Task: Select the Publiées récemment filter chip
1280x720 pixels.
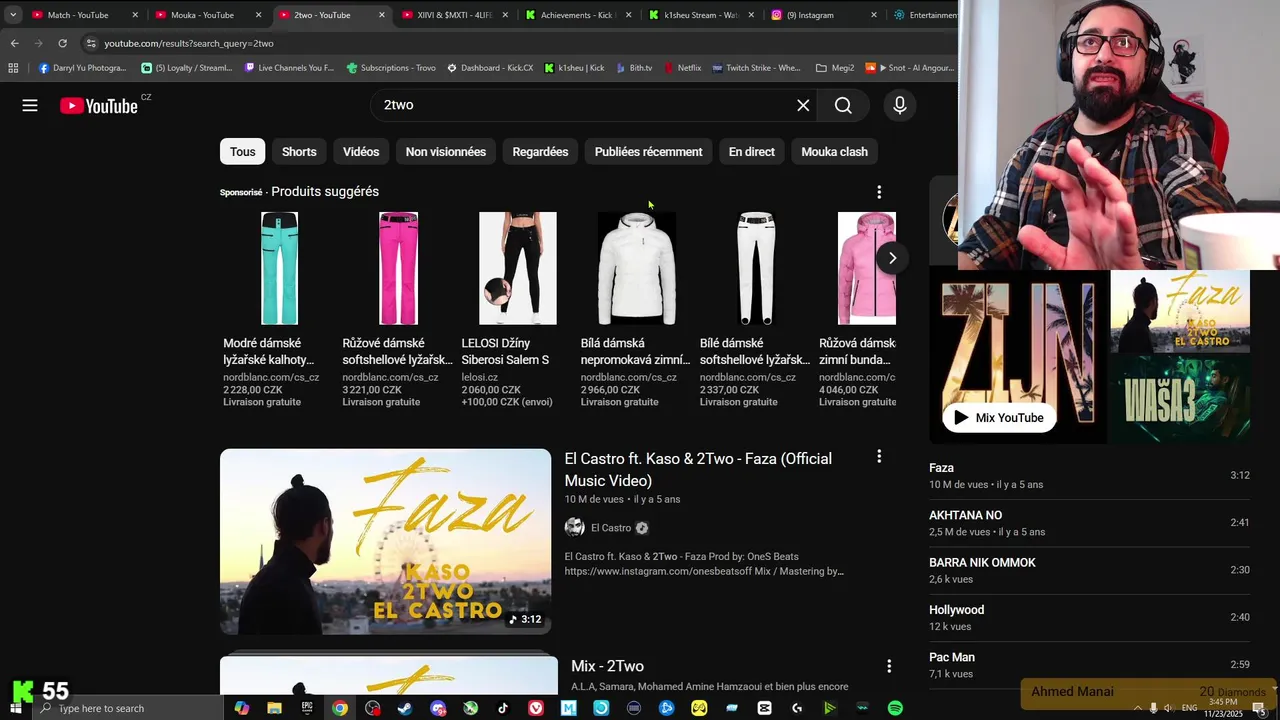Action: (648, 152)
